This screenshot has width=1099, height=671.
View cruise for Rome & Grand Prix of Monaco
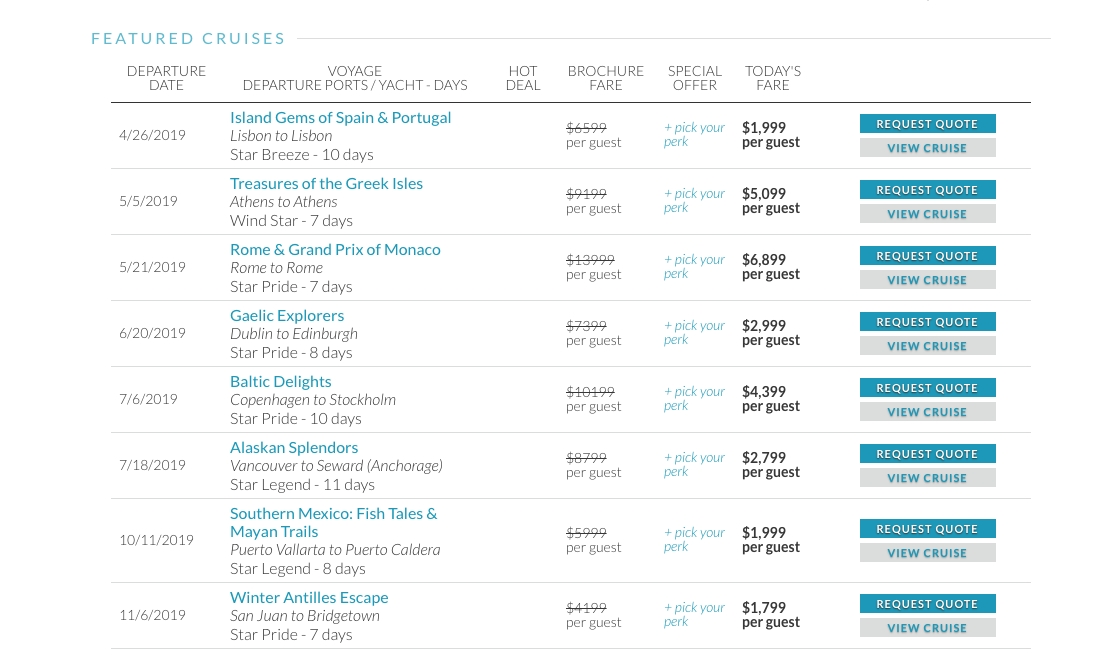point(927,280)
